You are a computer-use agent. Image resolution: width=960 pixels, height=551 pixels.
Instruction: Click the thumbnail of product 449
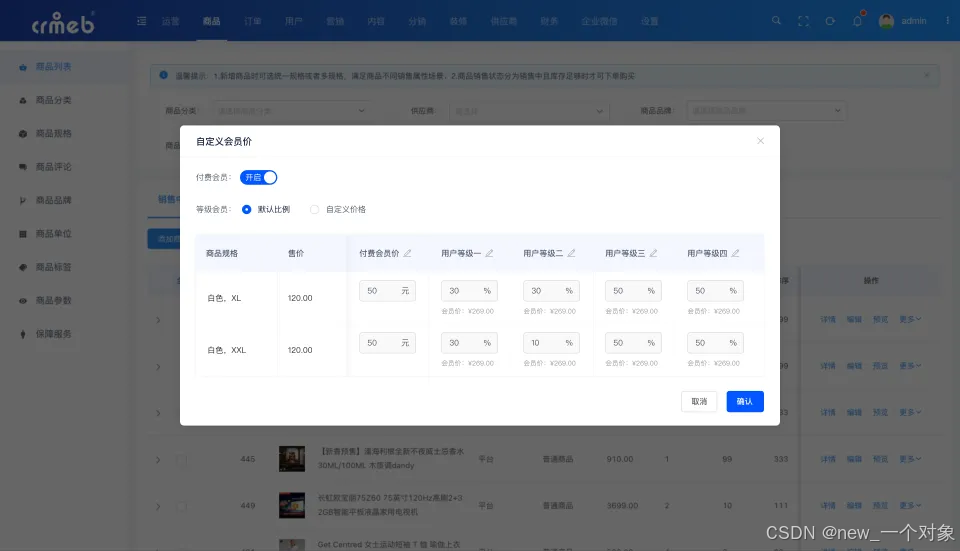pos(292,506)
